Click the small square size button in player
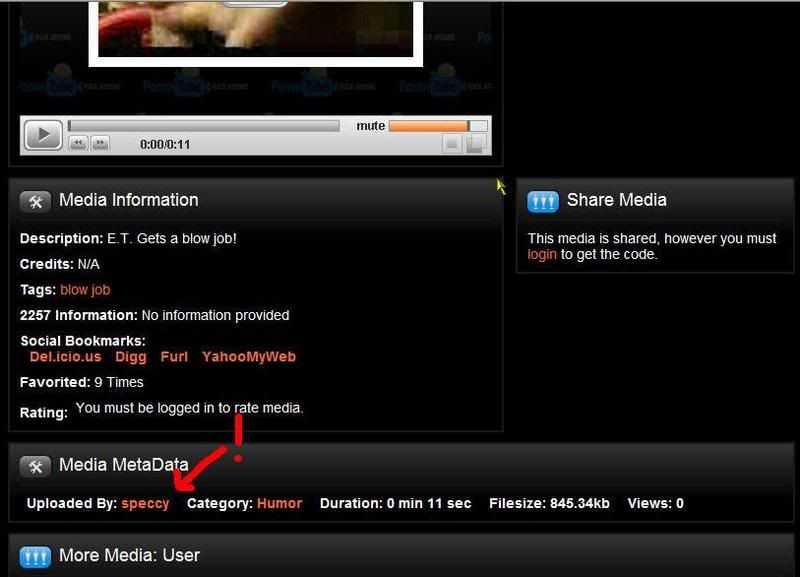Screen dimensions: 800x577 click(452, 144)
